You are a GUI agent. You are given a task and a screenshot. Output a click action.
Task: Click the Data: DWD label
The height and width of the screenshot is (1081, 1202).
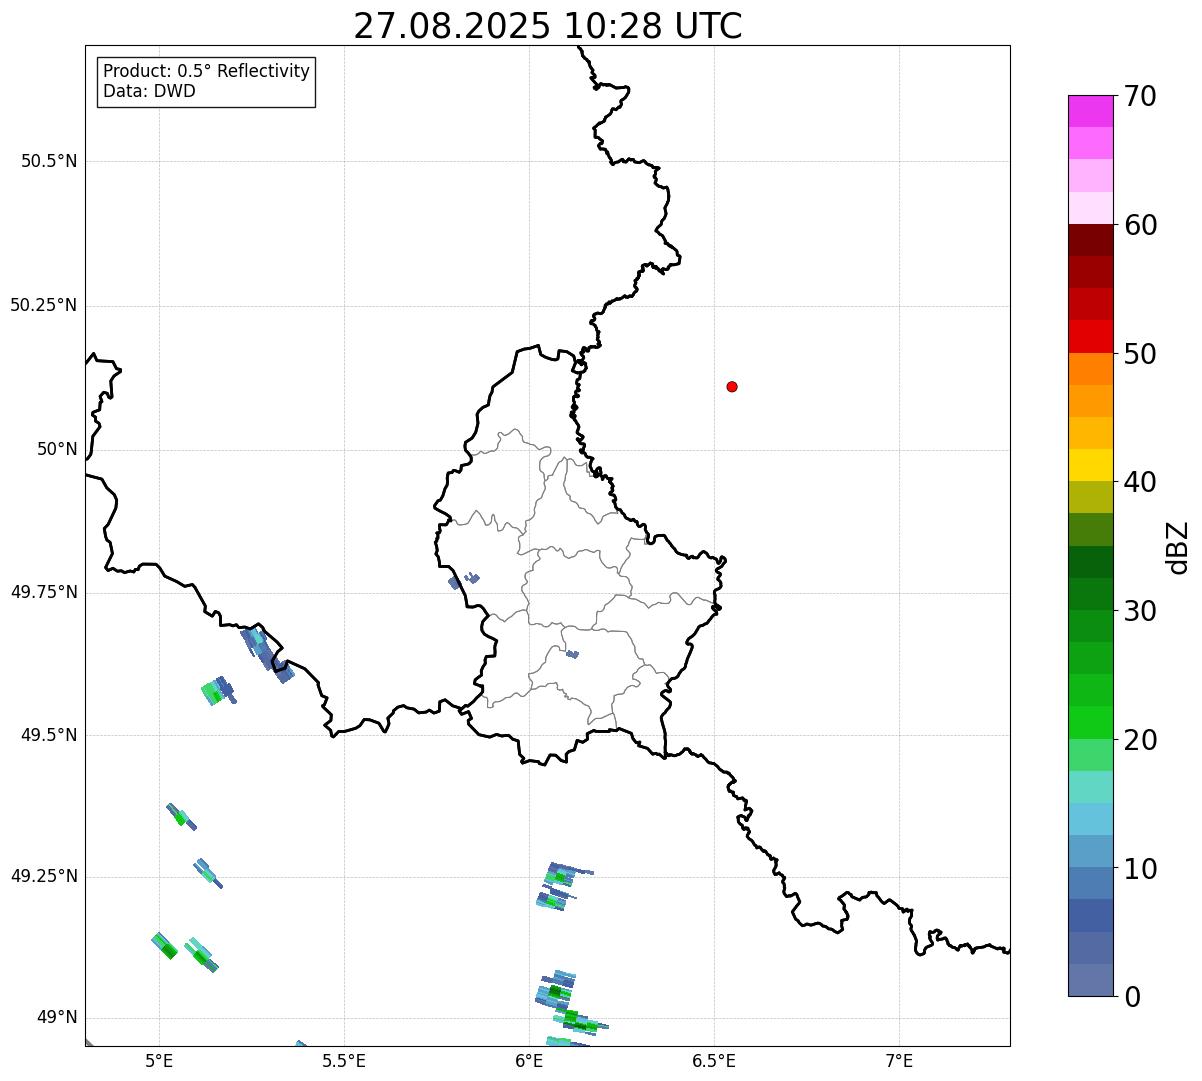[x=149, y=92]
